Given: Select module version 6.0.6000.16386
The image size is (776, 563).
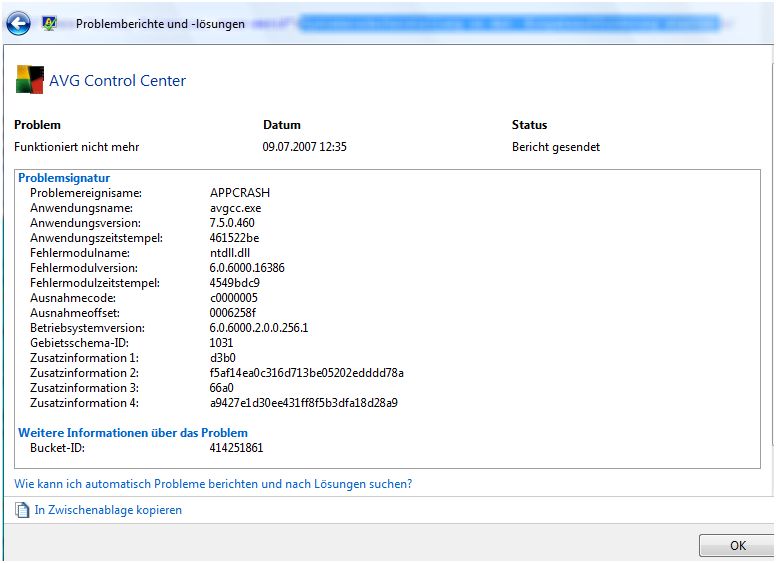Looking at the screenshot, I should 247,268.
